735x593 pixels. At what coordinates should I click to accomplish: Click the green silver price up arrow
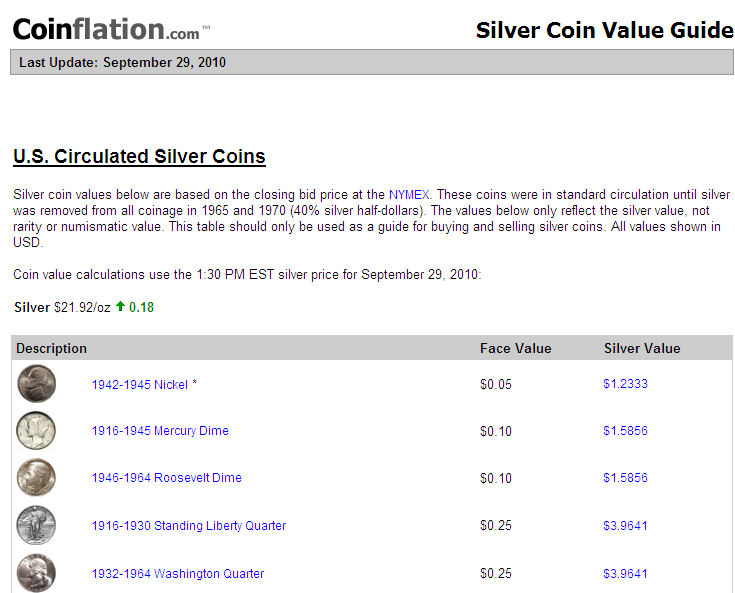[x=120, y=307]
